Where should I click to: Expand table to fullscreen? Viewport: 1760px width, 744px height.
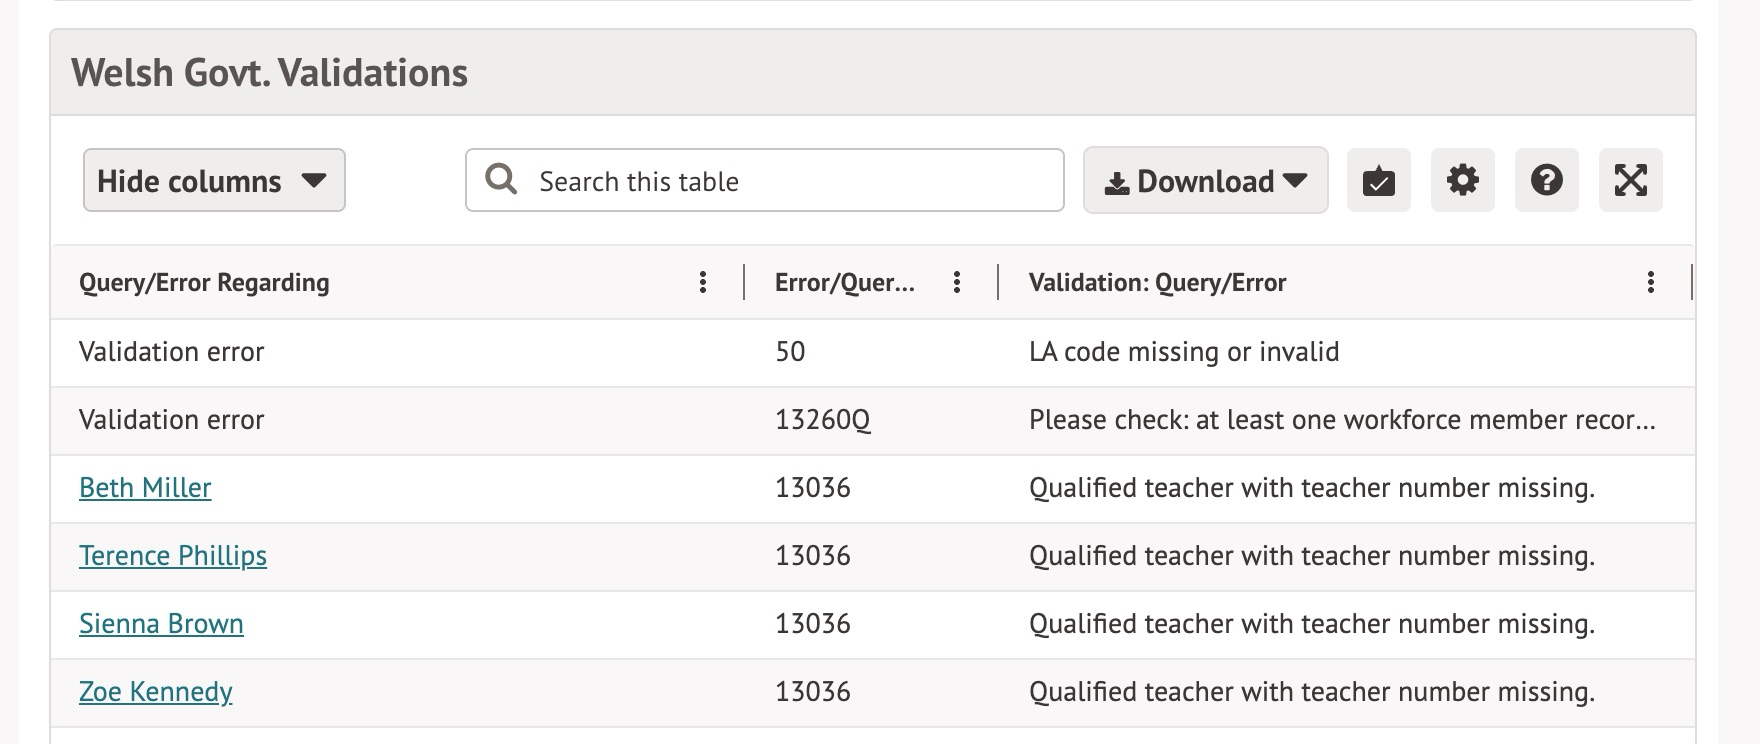[1630, 181]
